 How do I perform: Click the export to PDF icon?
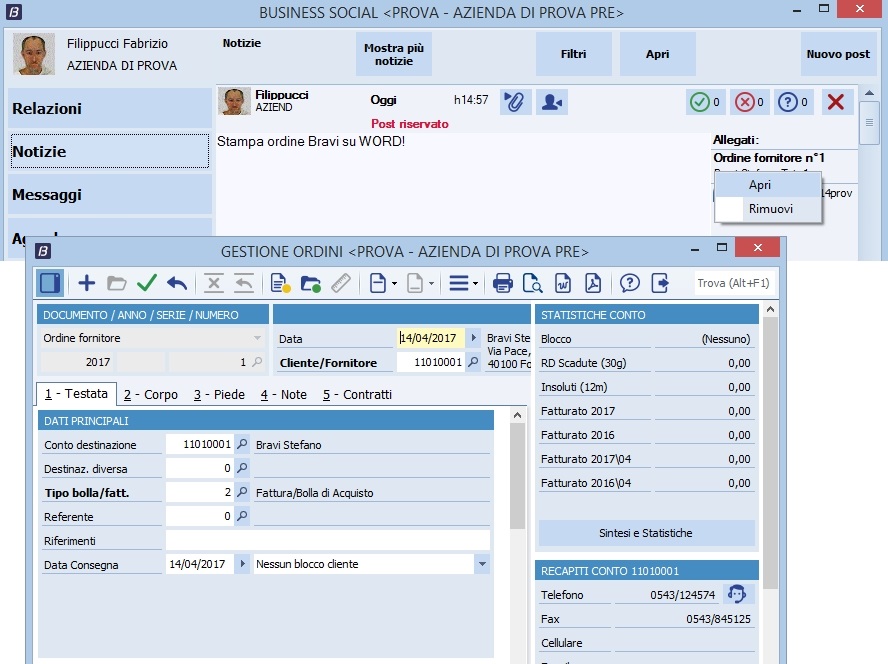click(592, 283)
